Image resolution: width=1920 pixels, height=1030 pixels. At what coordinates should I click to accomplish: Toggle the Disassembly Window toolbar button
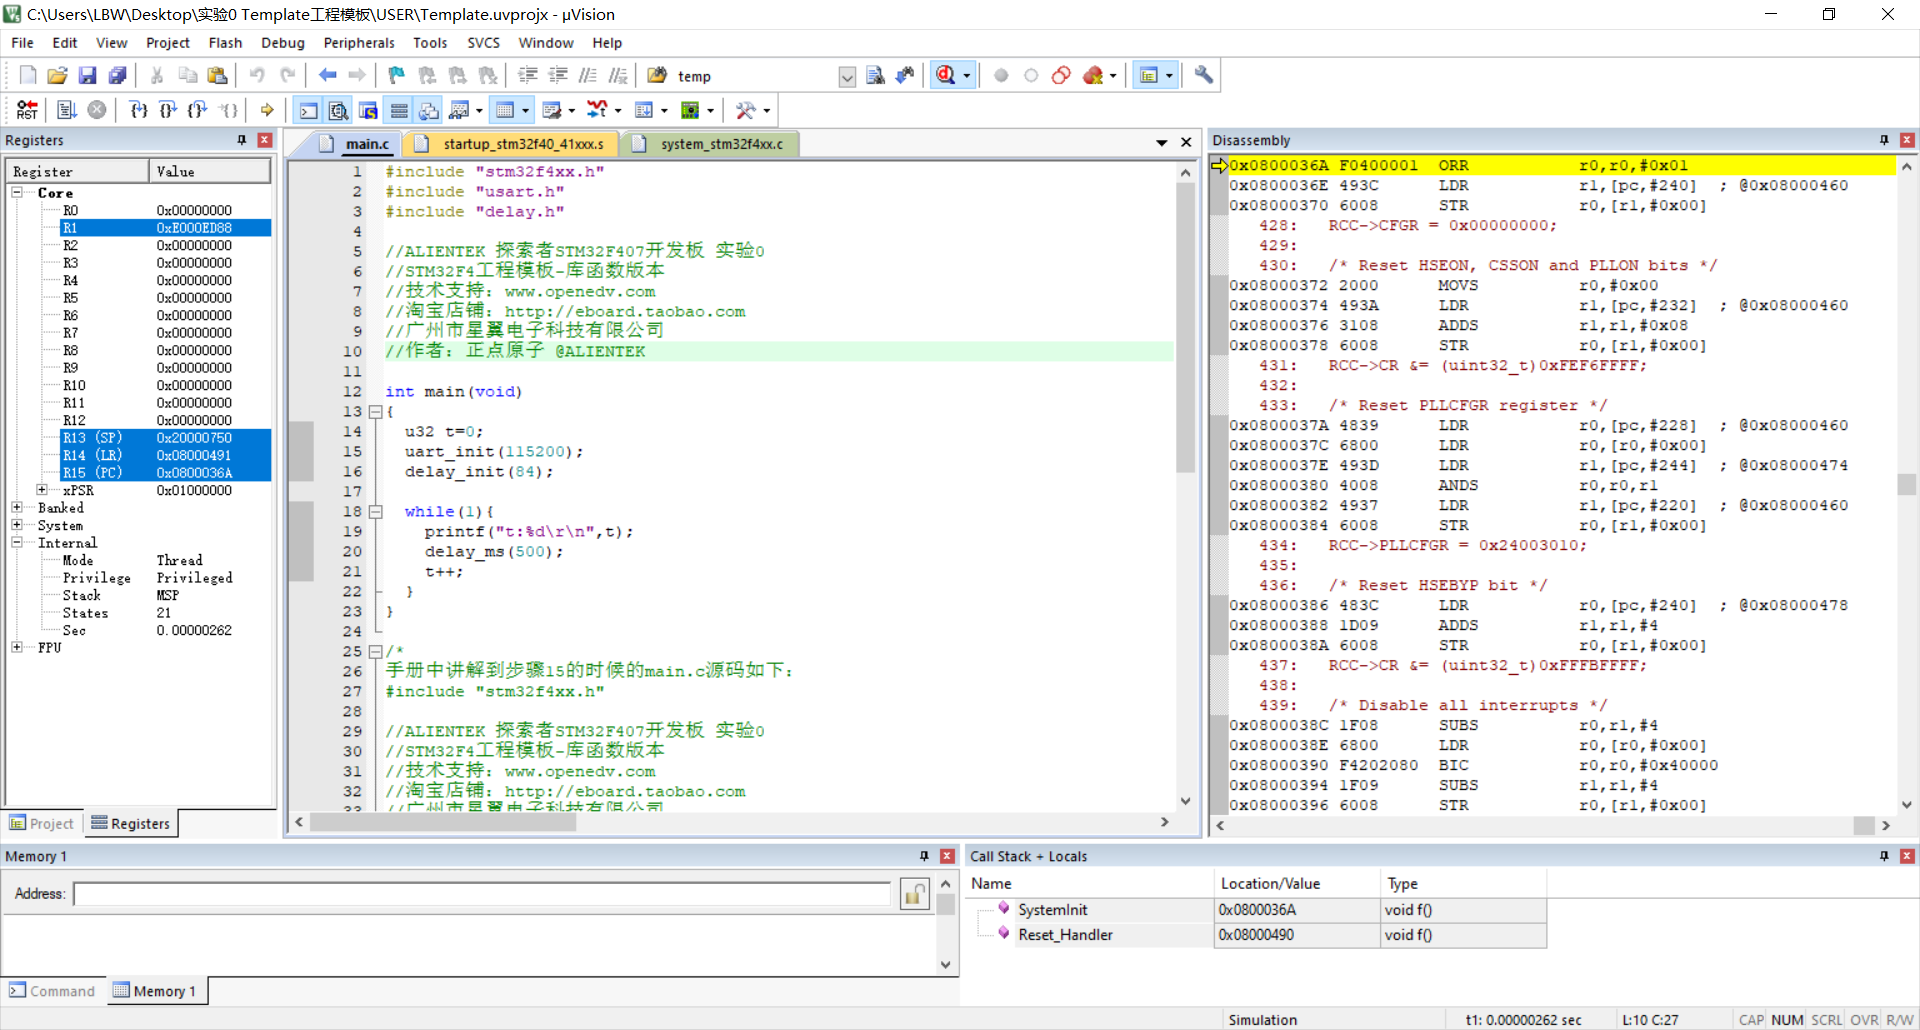[x=339, y=110]
